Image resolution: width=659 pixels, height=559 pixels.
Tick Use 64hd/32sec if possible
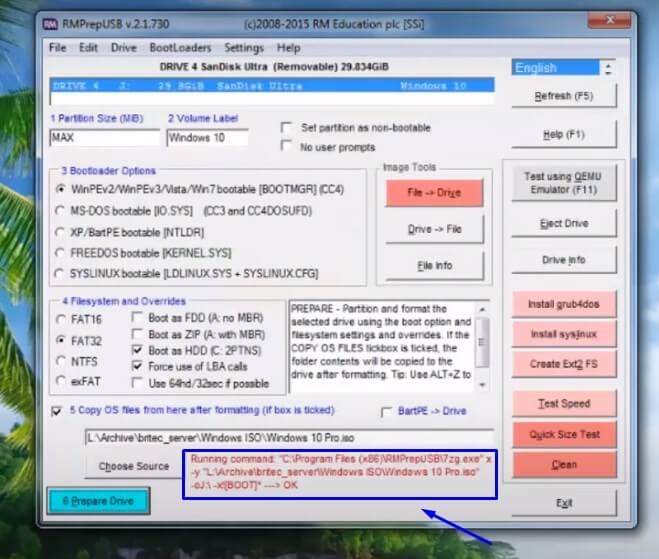tap(137, 383)
